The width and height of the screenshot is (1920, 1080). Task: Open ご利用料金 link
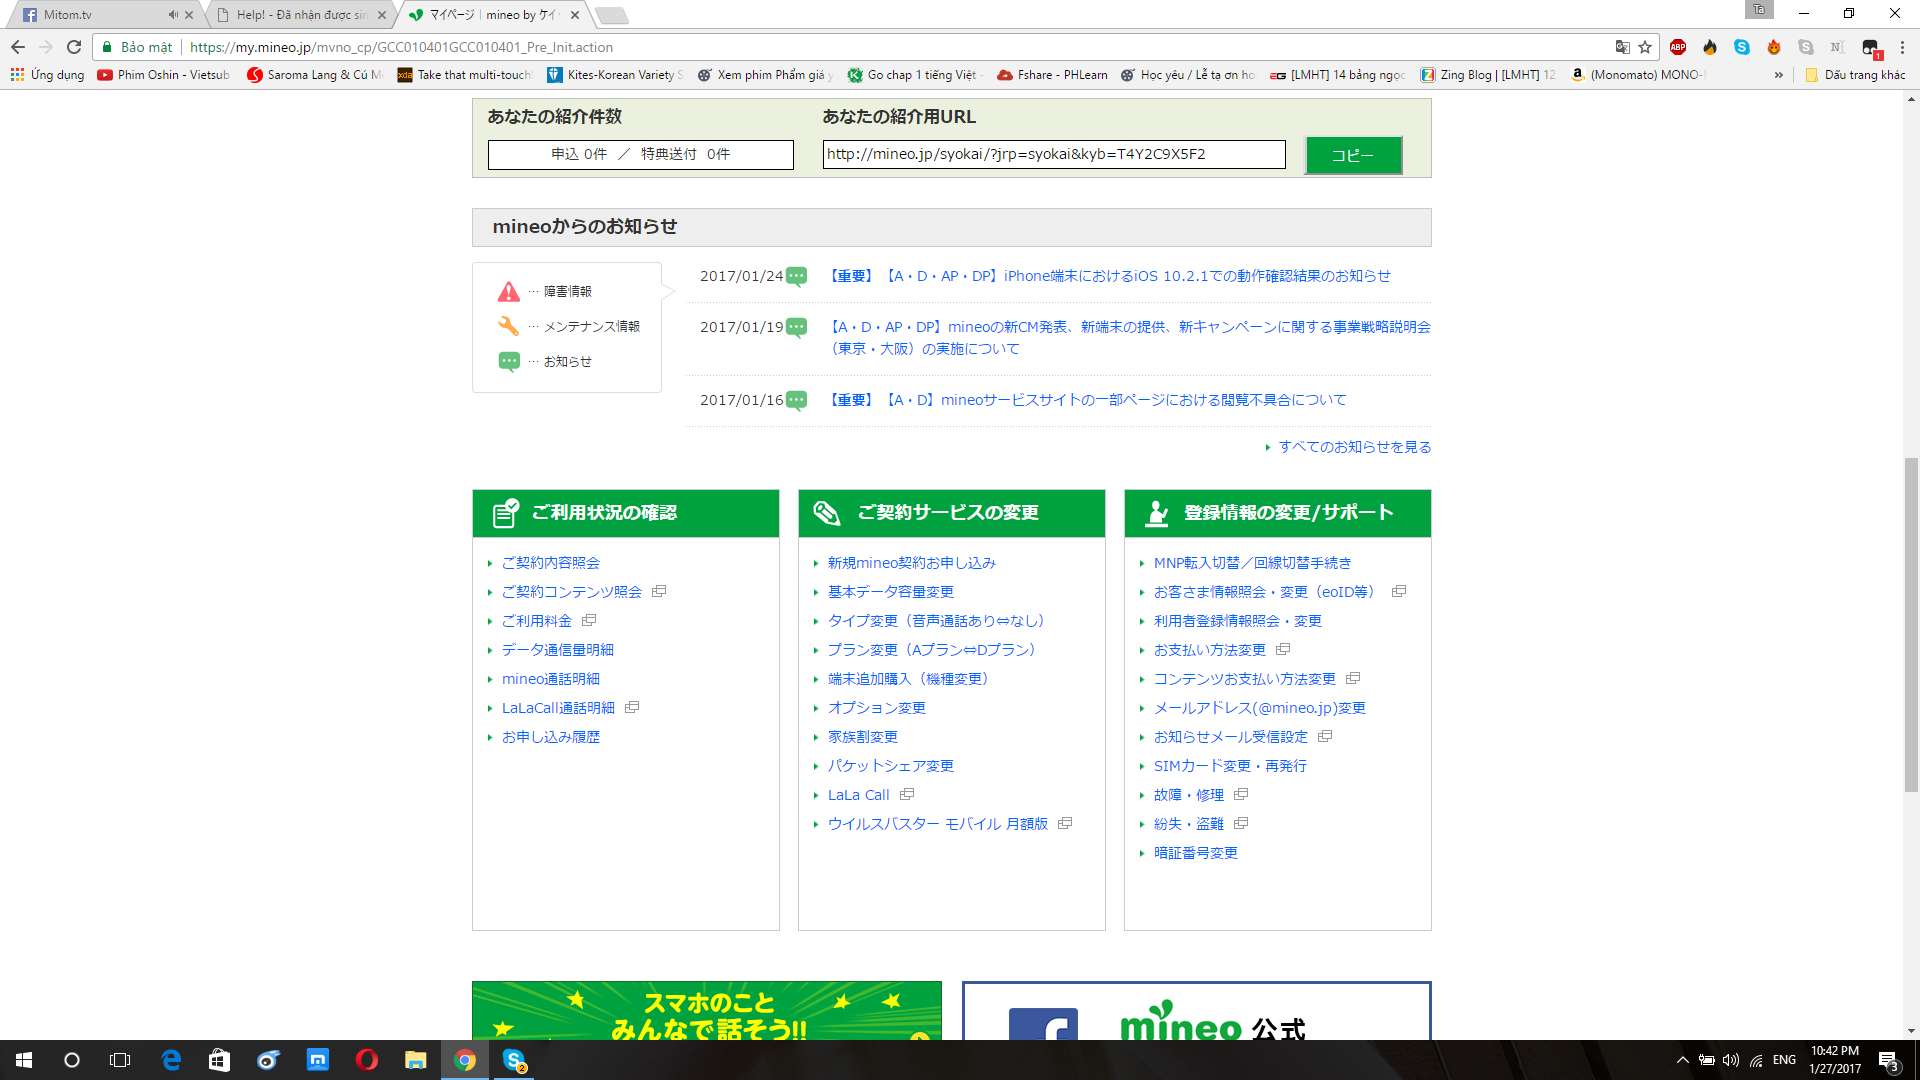tap(537, 621)
